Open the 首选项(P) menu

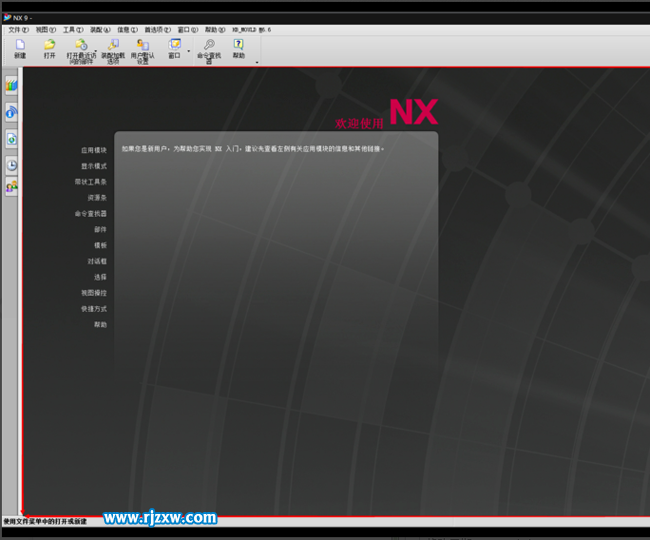[158, 30]
